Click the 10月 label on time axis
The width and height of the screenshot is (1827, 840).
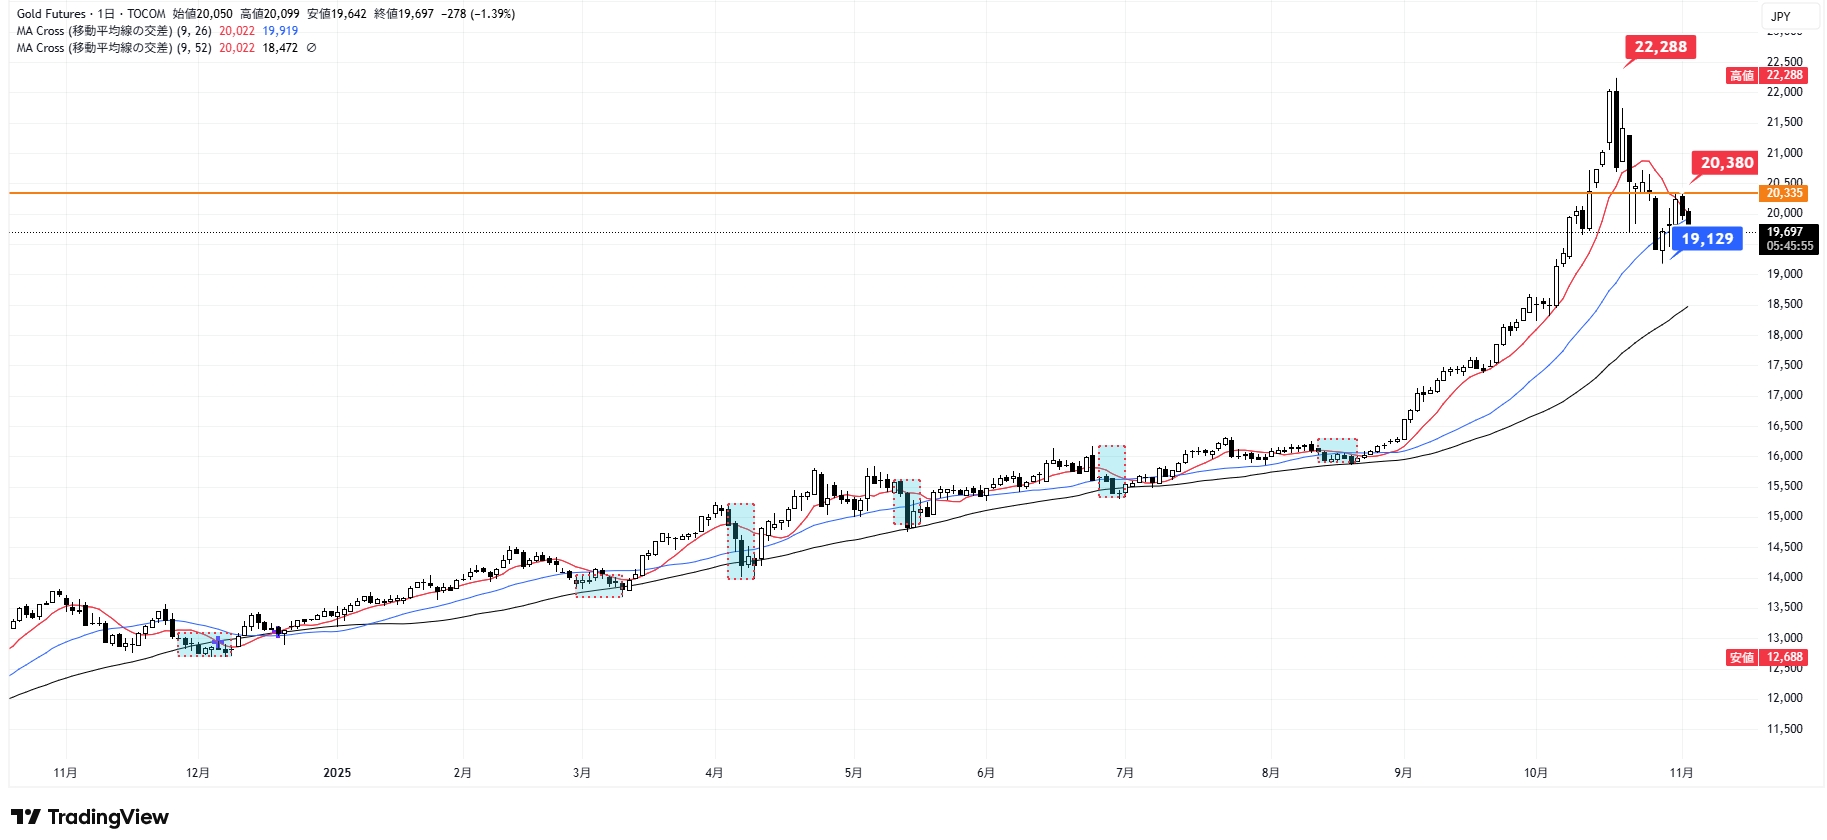coord(1536,773)
